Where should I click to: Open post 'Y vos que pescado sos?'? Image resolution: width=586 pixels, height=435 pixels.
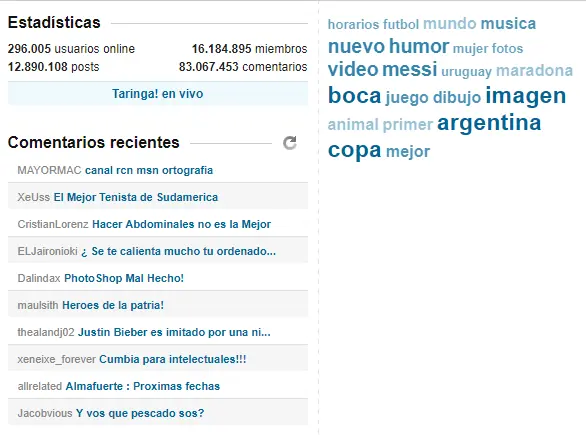pyautogui.click(x=140, y=413)
